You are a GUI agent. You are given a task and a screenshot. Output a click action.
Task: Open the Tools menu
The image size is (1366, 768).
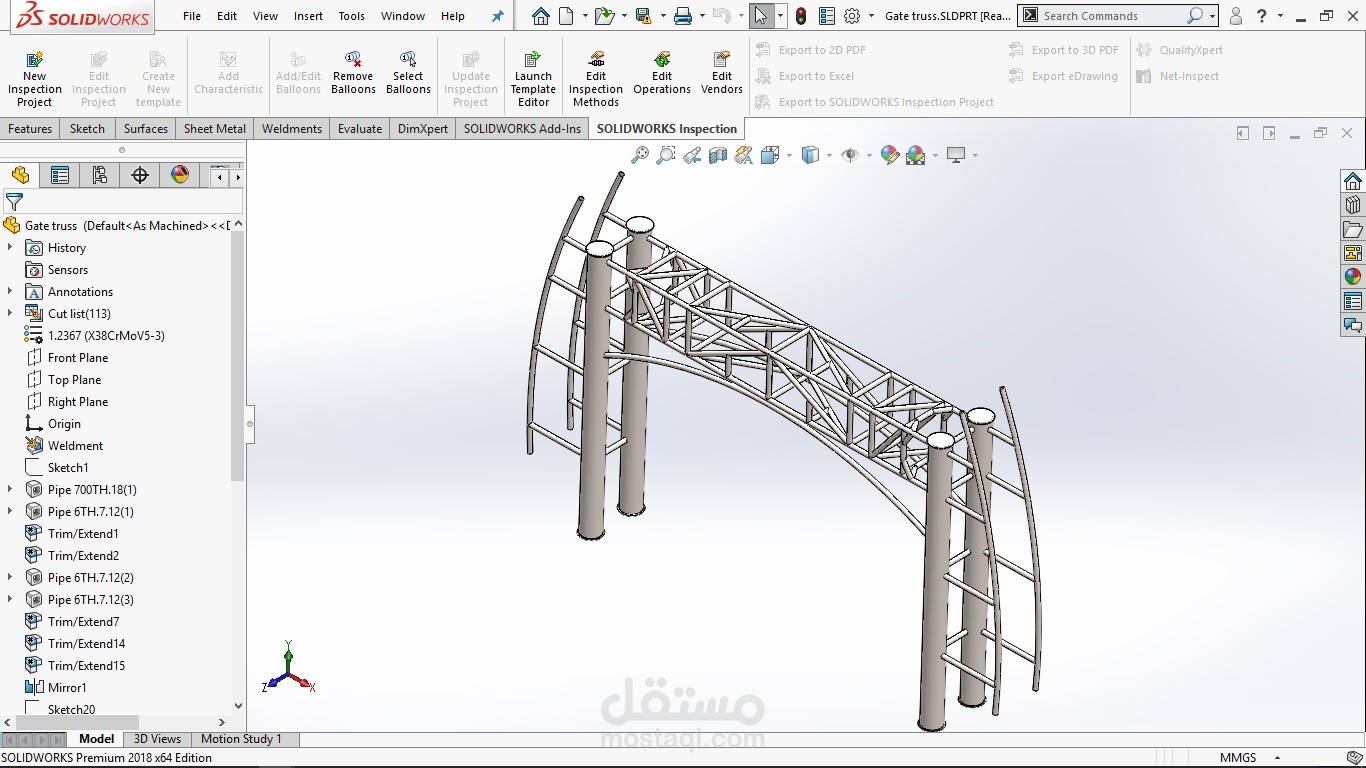351,16
